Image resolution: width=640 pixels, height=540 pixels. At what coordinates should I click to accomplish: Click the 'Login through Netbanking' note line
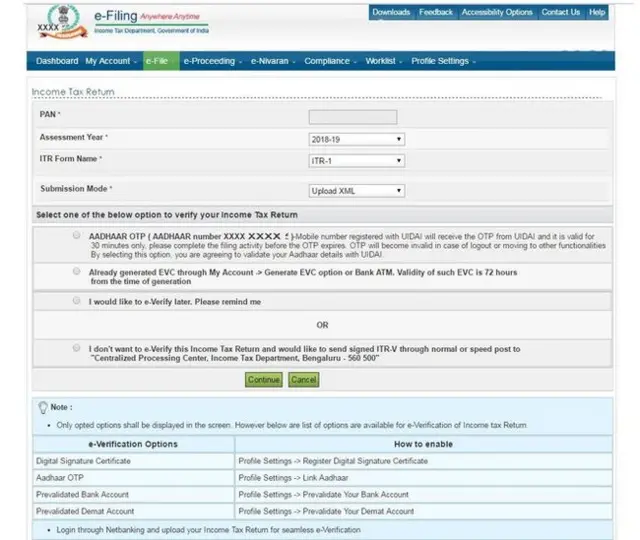(209, 530)
